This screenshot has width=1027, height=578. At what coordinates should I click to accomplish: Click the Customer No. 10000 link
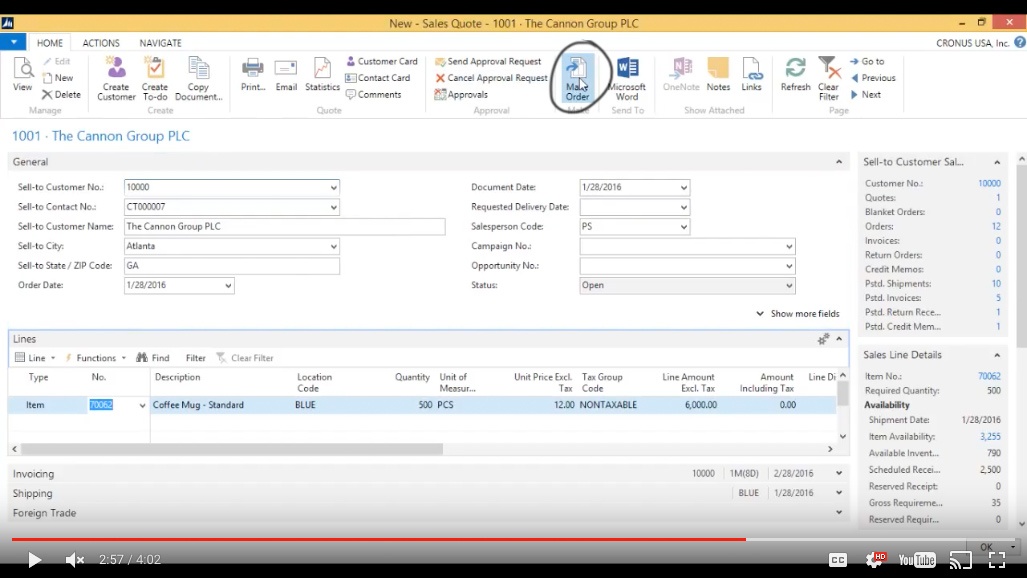989,183
